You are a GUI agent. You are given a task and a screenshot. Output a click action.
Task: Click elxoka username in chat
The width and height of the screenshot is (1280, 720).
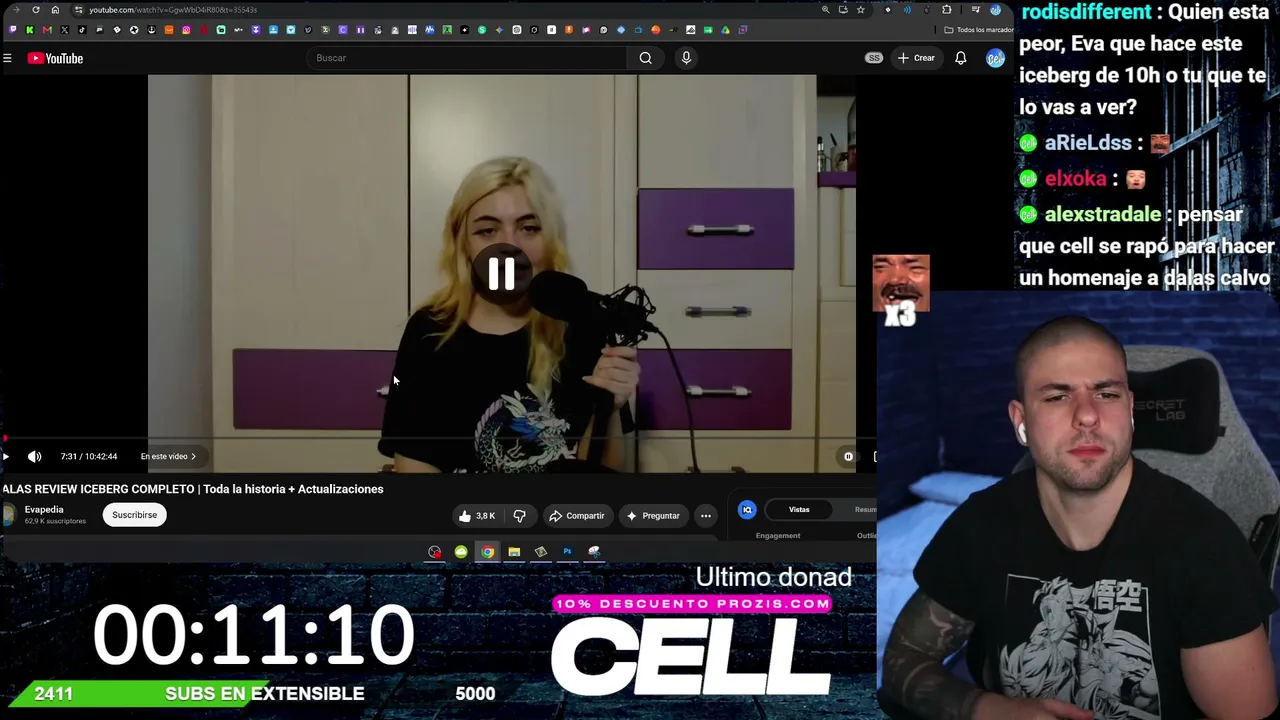pyautogui.click(x=1075, y=179)
